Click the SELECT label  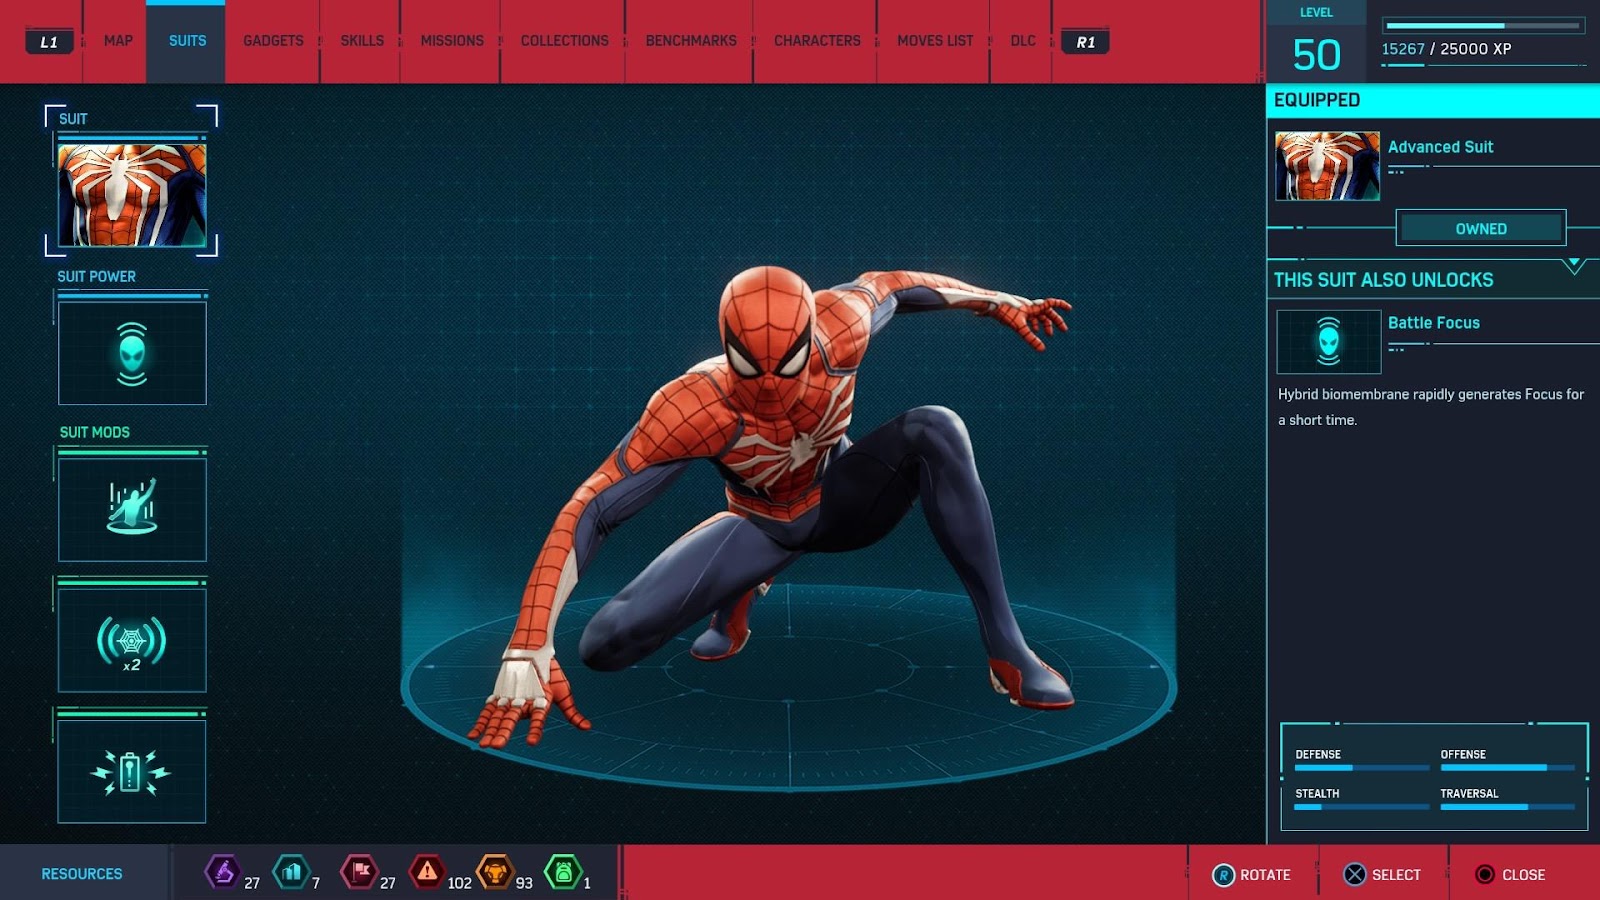click(x=1396, y=875)
